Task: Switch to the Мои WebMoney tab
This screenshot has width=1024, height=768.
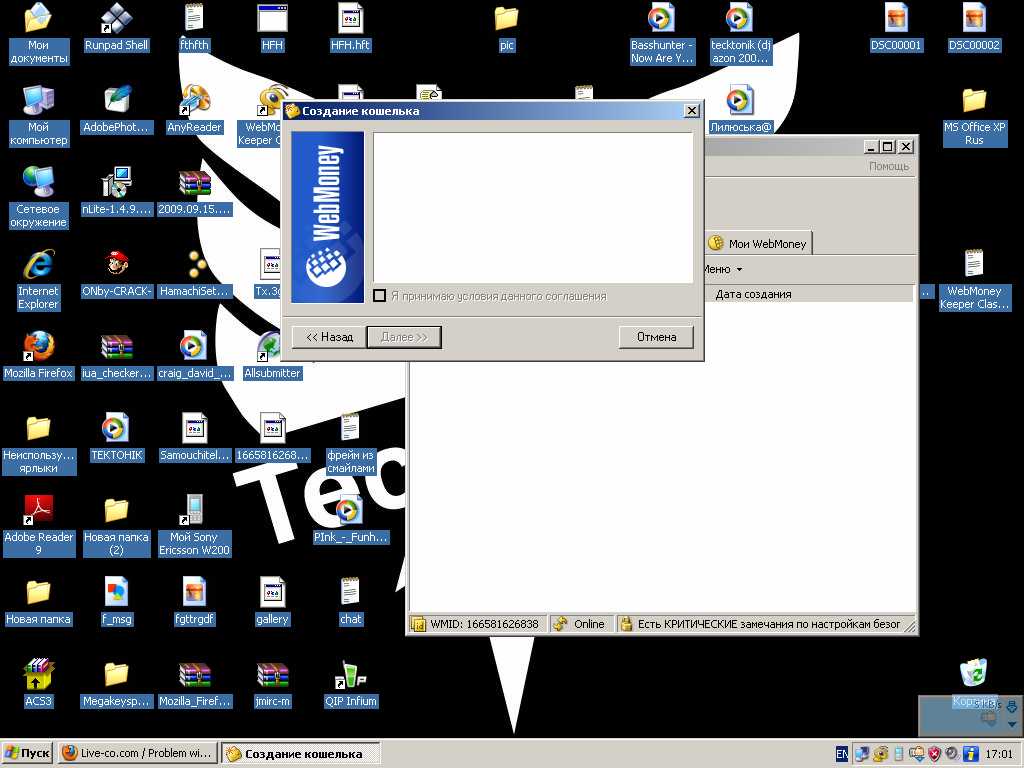Action: point(757,243)
